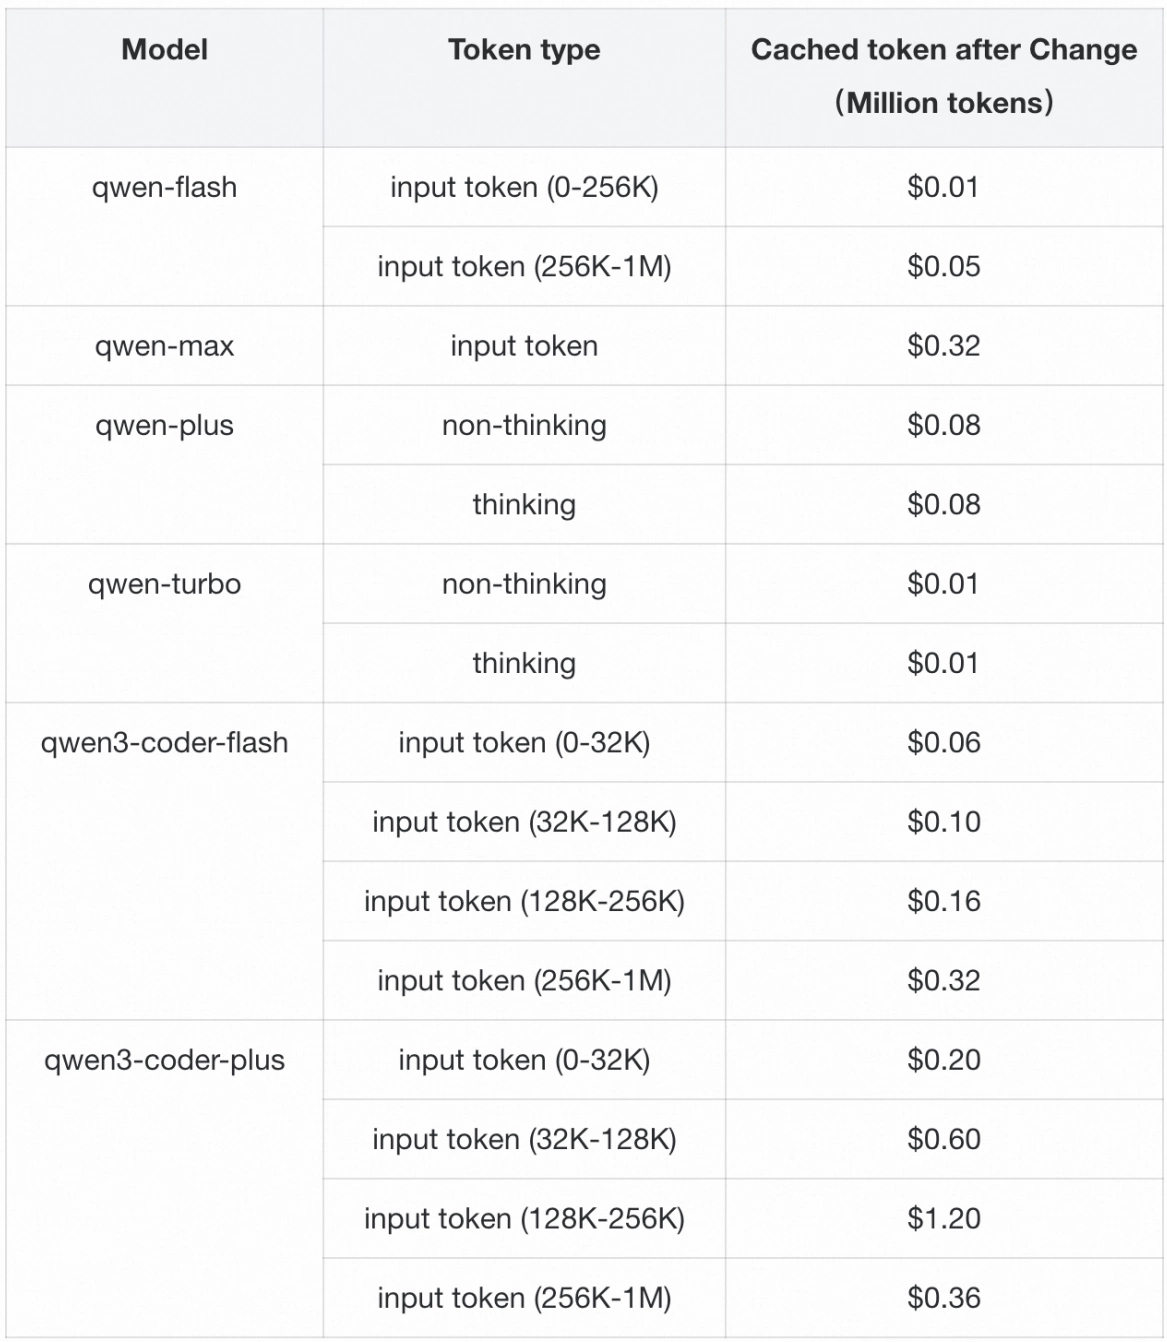The height and width of the screenshot is (1342, 1167).
Task: Select the $0.16 price cell
Action: coord(943,901)
